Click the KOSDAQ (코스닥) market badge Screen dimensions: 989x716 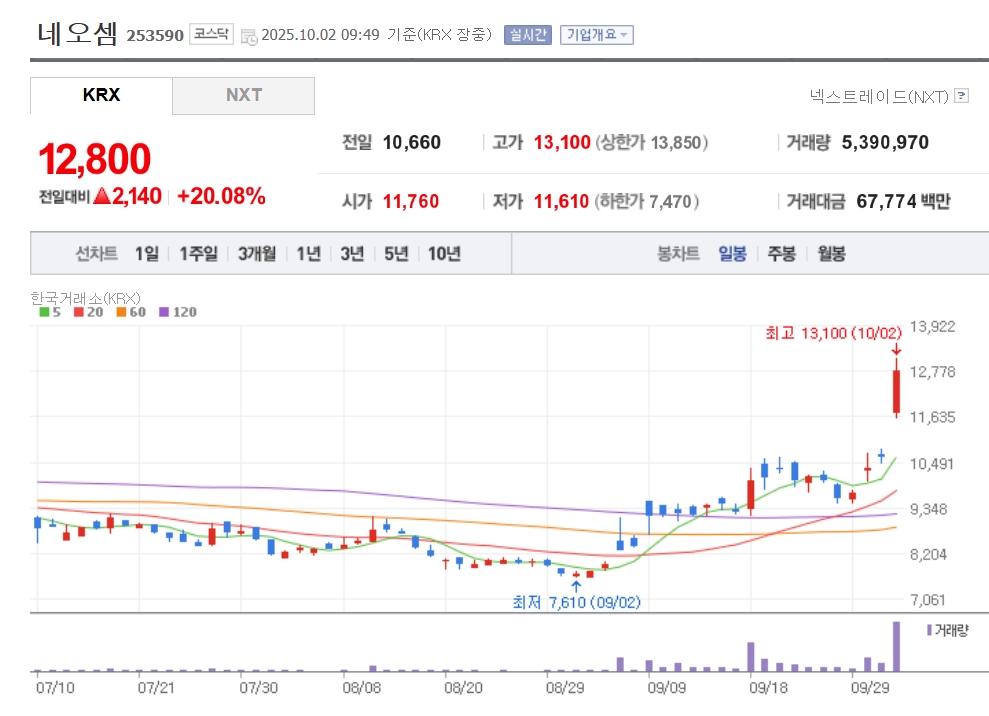point(211,35)
